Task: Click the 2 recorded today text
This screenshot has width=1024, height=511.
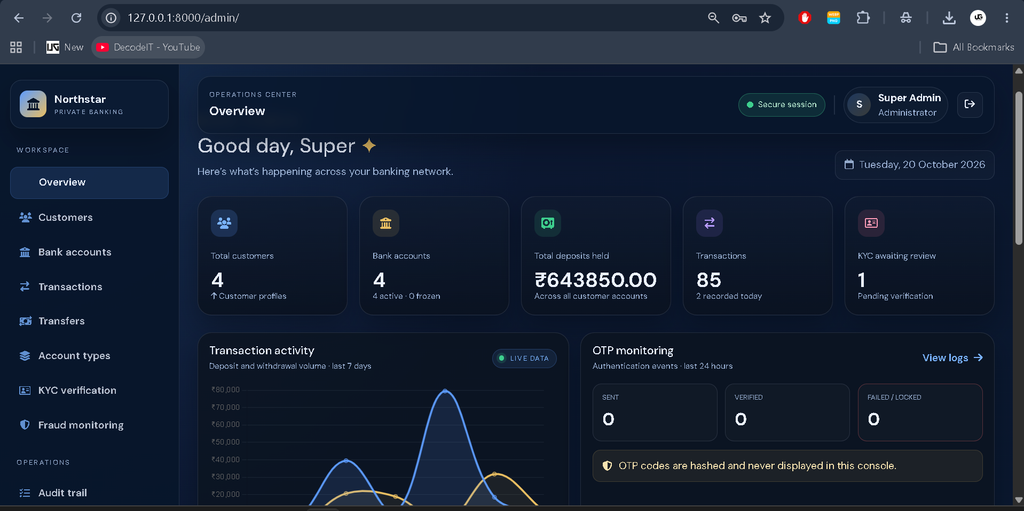Action: click(x=729, y=296)
